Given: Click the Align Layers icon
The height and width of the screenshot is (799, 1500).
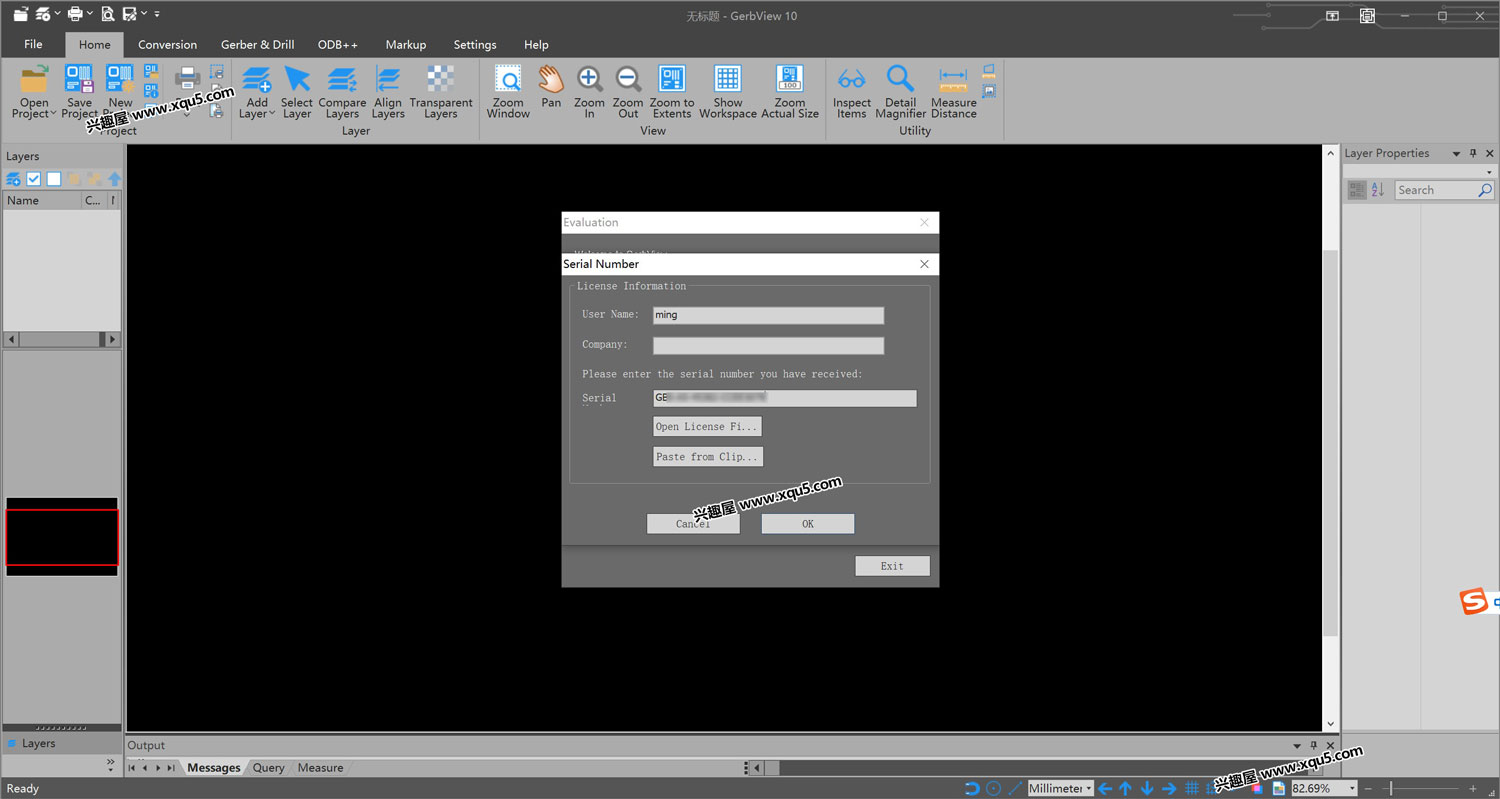Looking at the screenshot, I should (x=388, y=80).
